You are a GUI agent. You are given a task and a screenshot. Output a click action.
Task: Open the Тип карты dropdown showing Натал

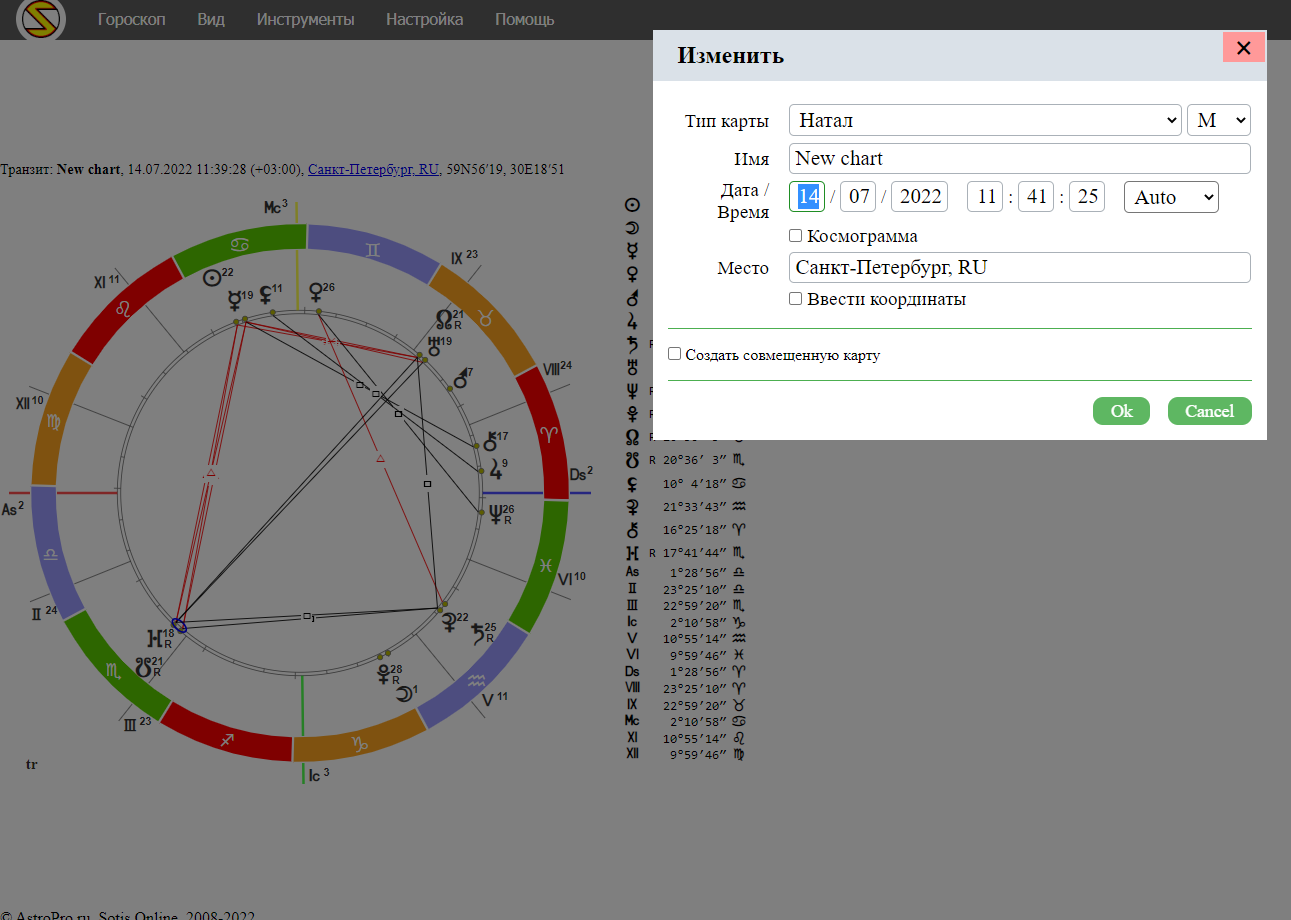(x=985, y=120)
